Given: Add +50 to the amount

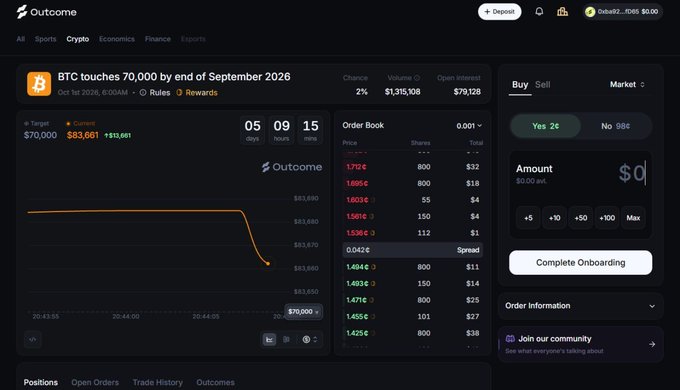Looking at the screenshot, I should point(581,218).
